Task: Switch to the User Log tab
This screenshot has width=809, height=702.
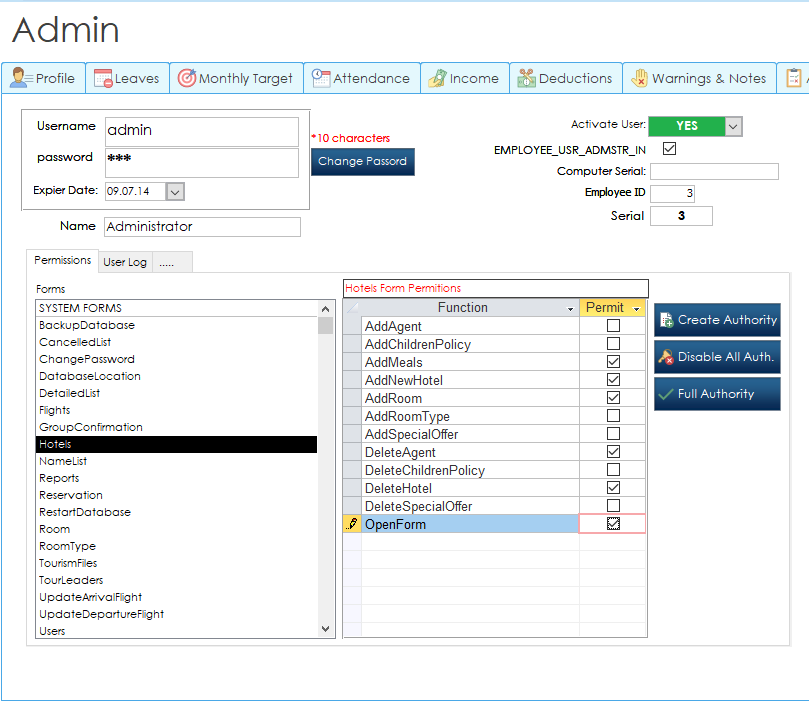Action: [x=125, y=262]
